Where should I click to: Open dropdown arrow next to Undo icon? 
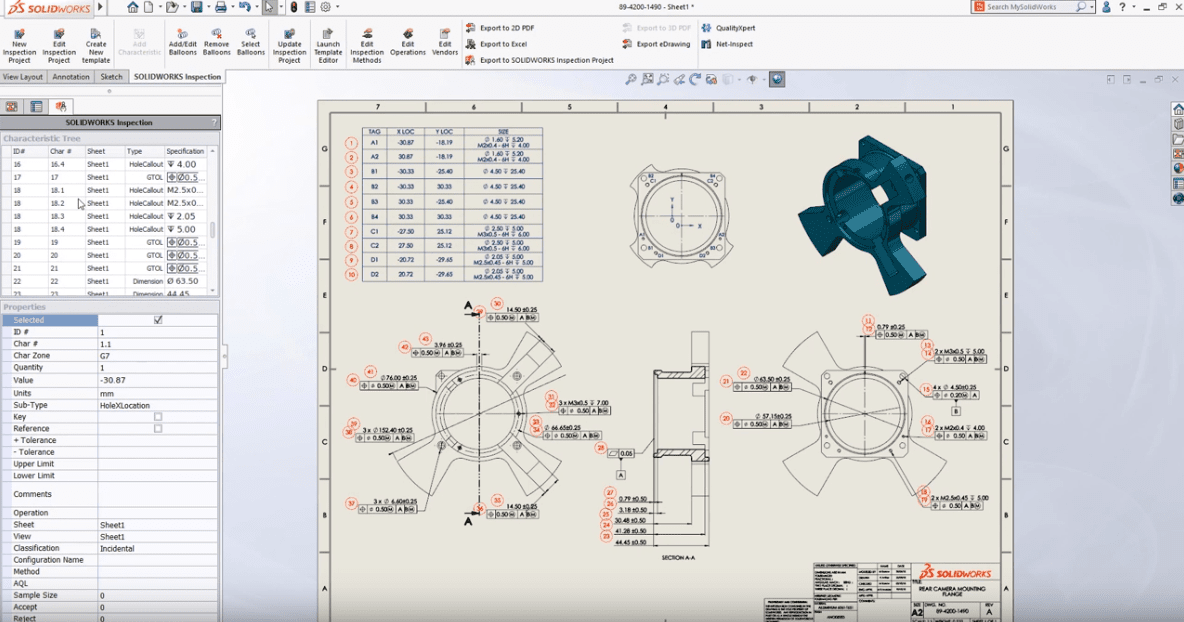256,7
